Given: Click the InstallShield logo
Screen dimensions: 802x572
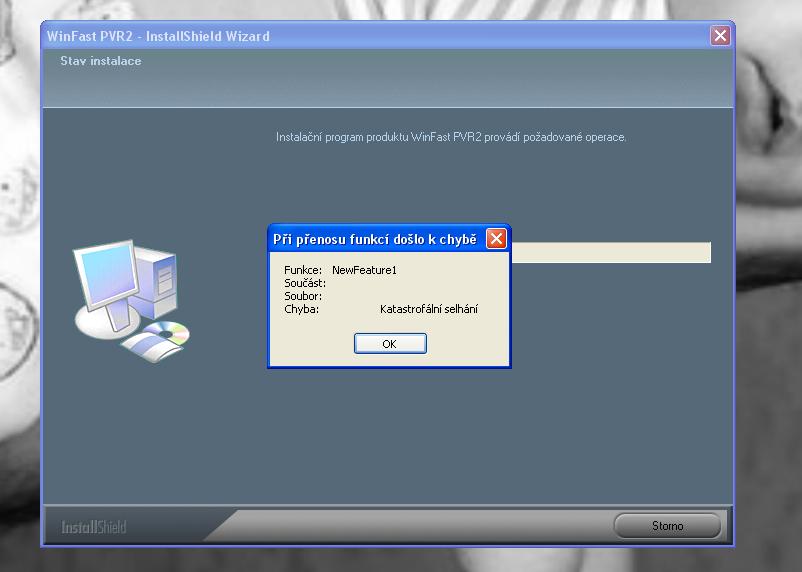Looking at the screenshot, I should point(94,527).
